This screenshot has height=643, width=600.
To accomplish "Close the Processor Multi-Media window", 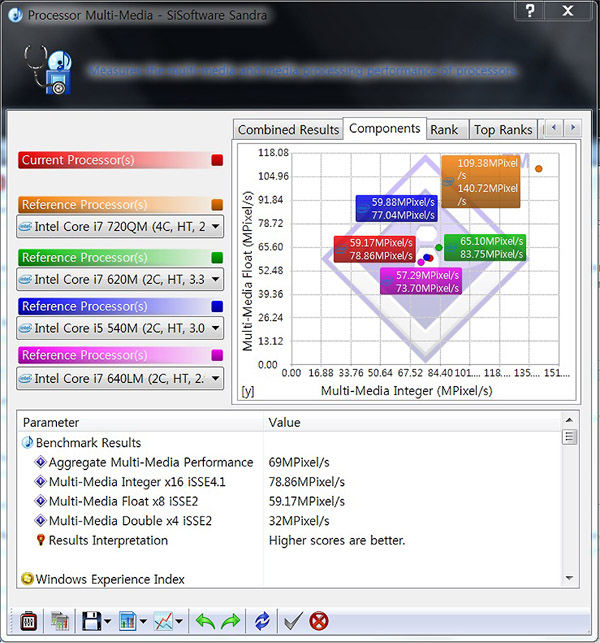I will [568, 10].
